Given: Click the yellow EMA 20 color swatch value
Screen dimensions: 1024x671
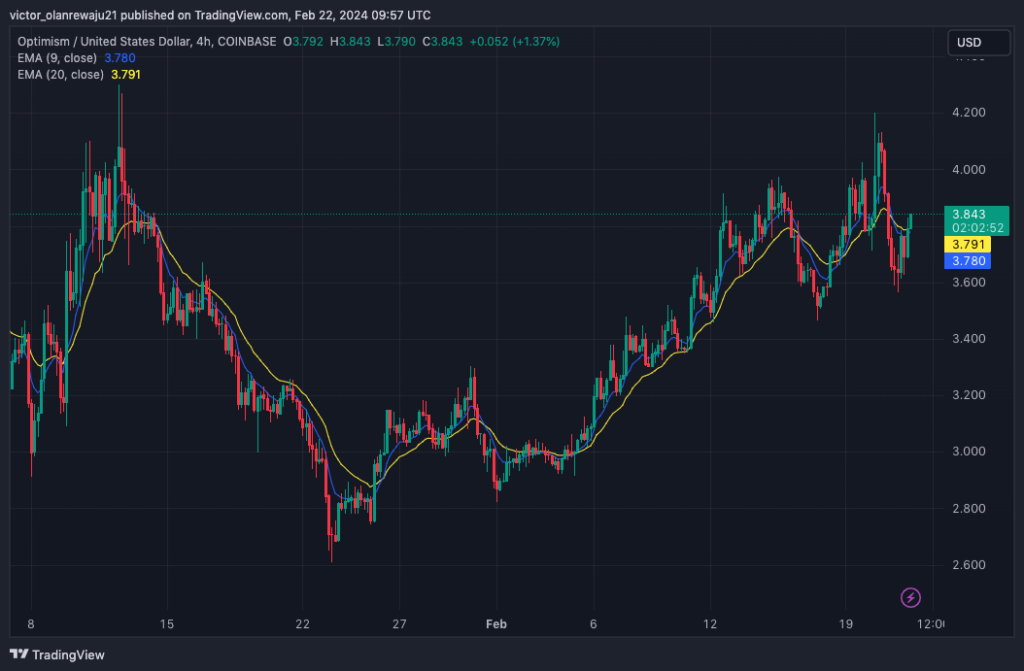Looking at the screenshot, I should (x=125, y=73).
